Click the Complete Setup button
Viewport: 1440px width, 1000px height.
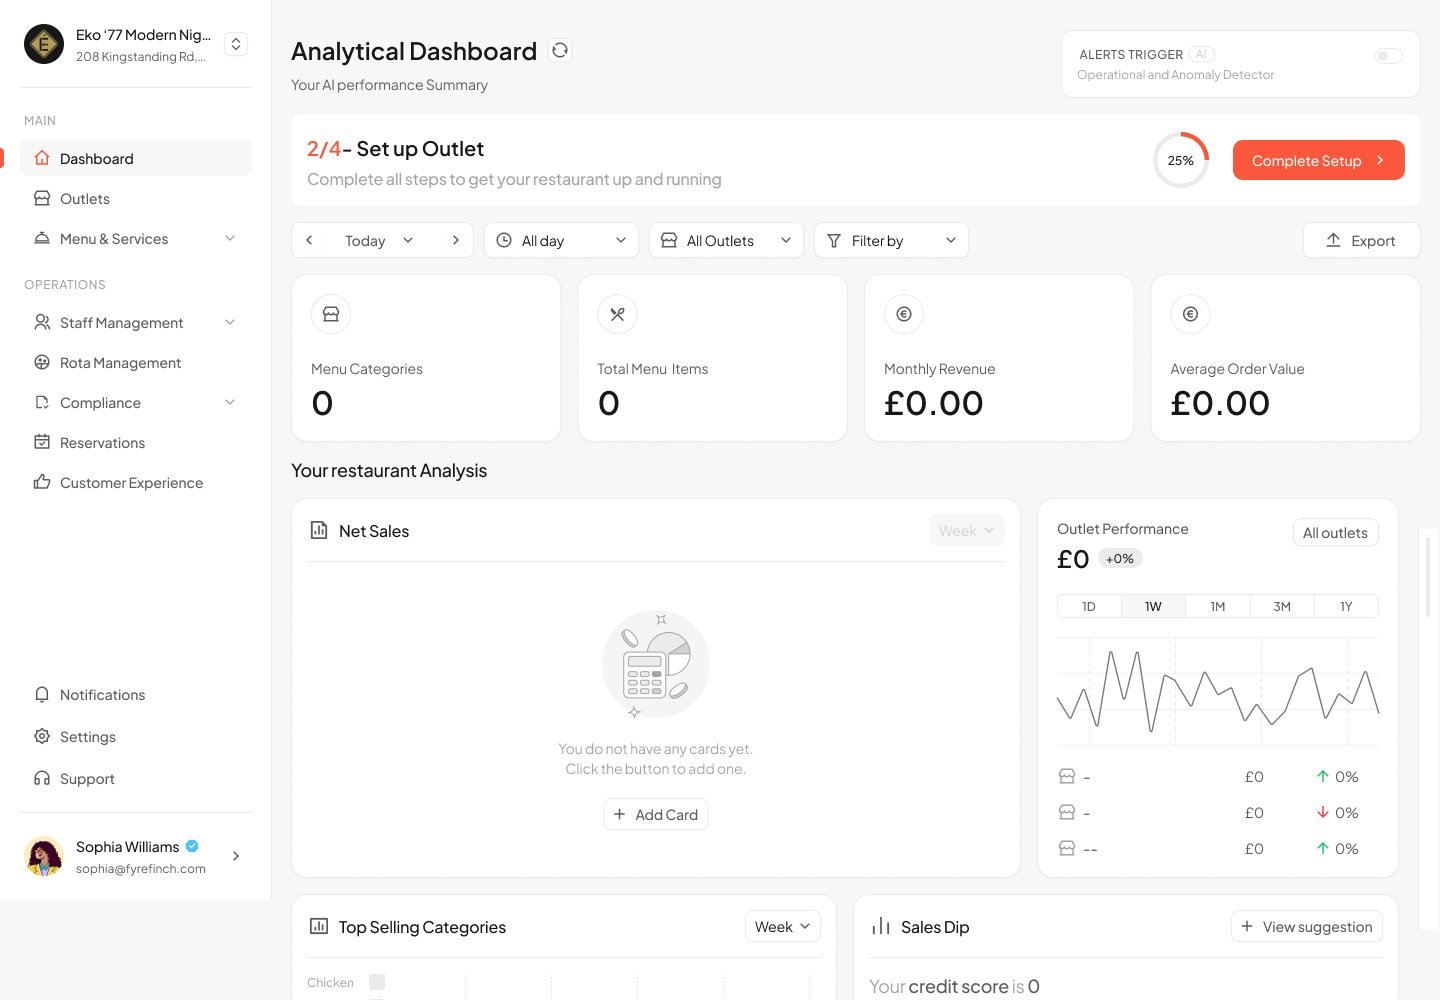coord(1318,160)
